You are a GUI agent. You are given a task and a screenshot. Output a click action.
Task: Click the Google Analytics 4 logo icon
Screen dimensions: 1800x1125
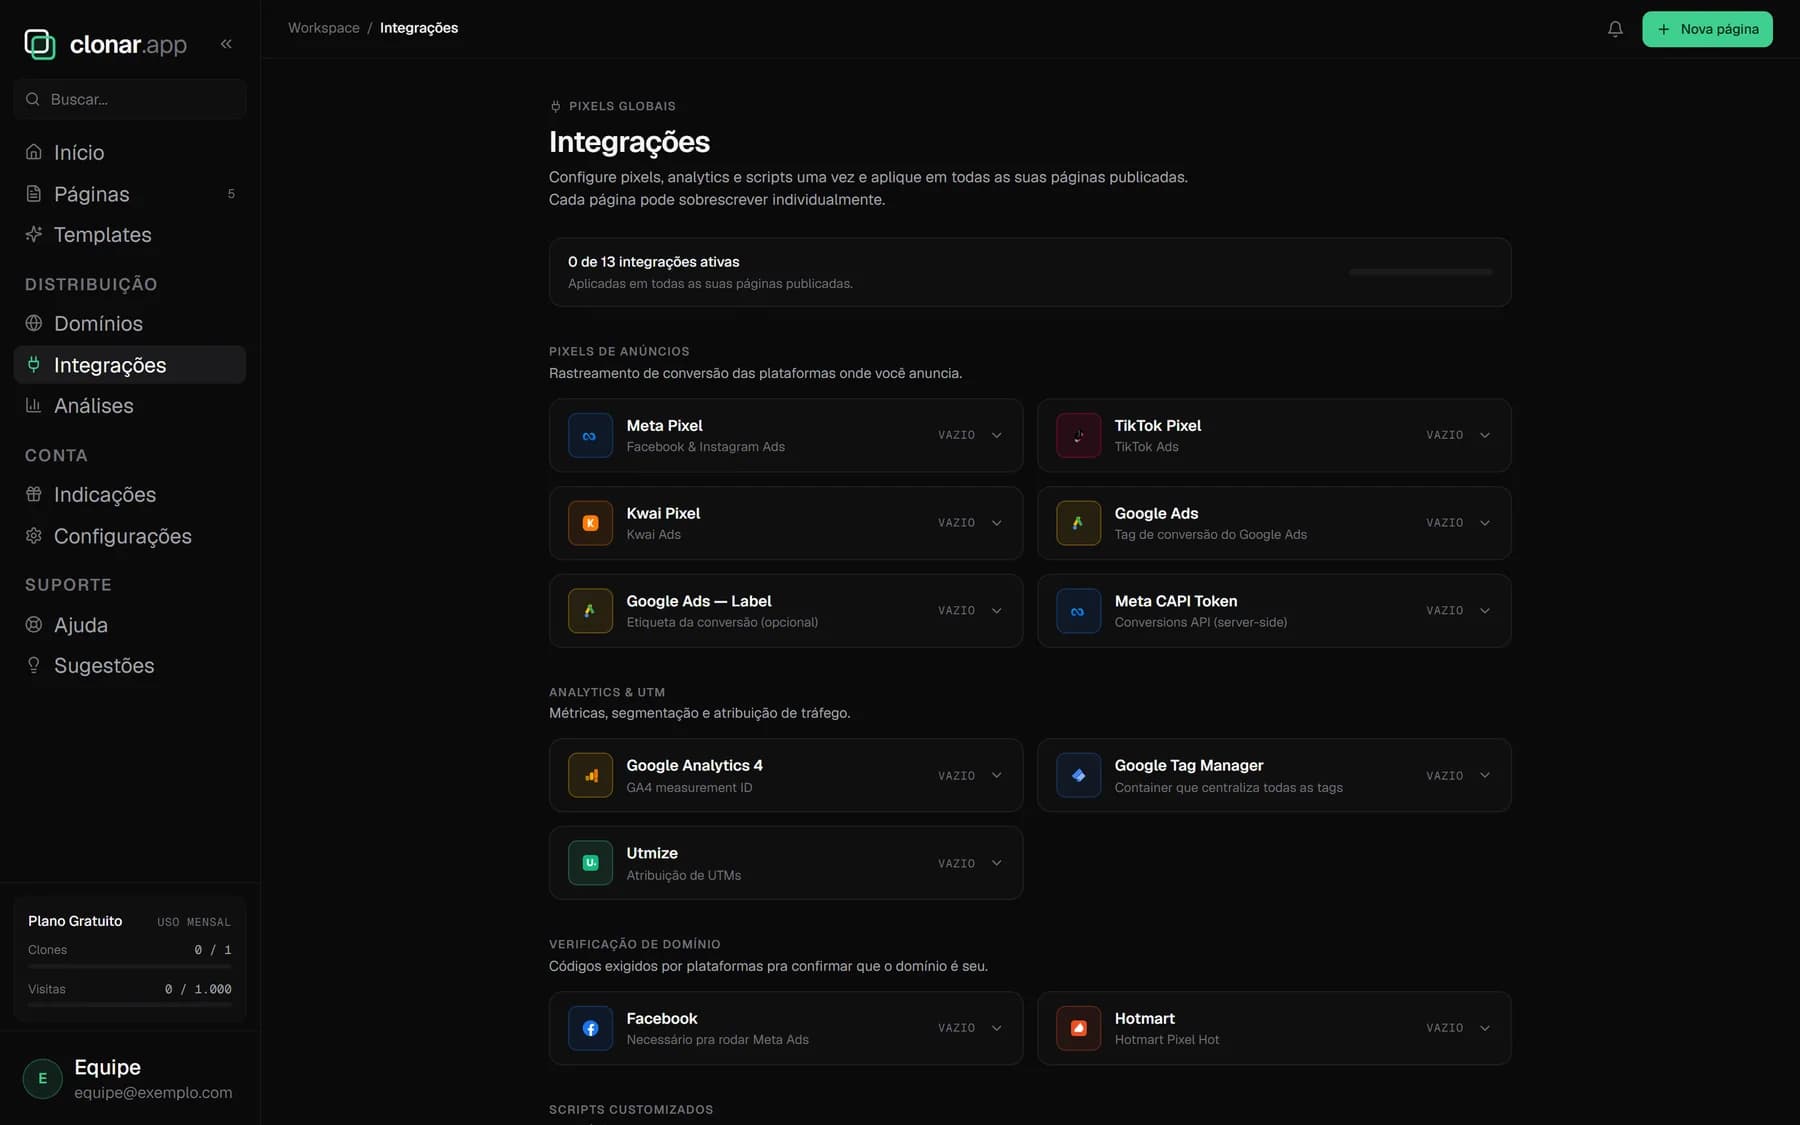(x=590, y=775)
